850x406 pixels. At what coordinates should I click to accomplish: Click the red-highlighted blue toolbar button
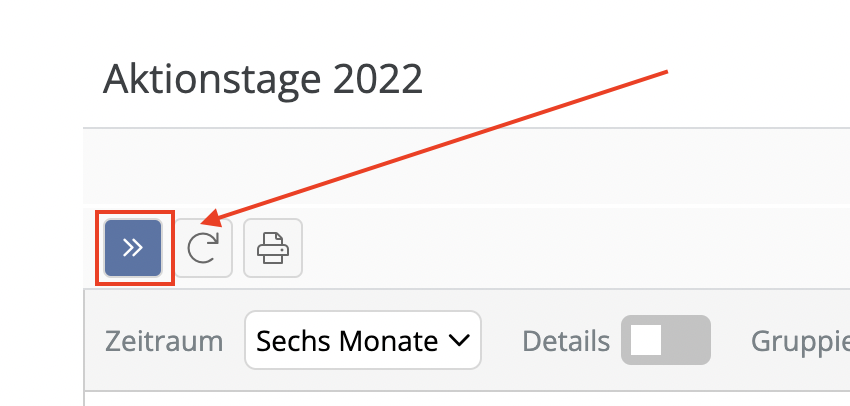coord(133,248)
